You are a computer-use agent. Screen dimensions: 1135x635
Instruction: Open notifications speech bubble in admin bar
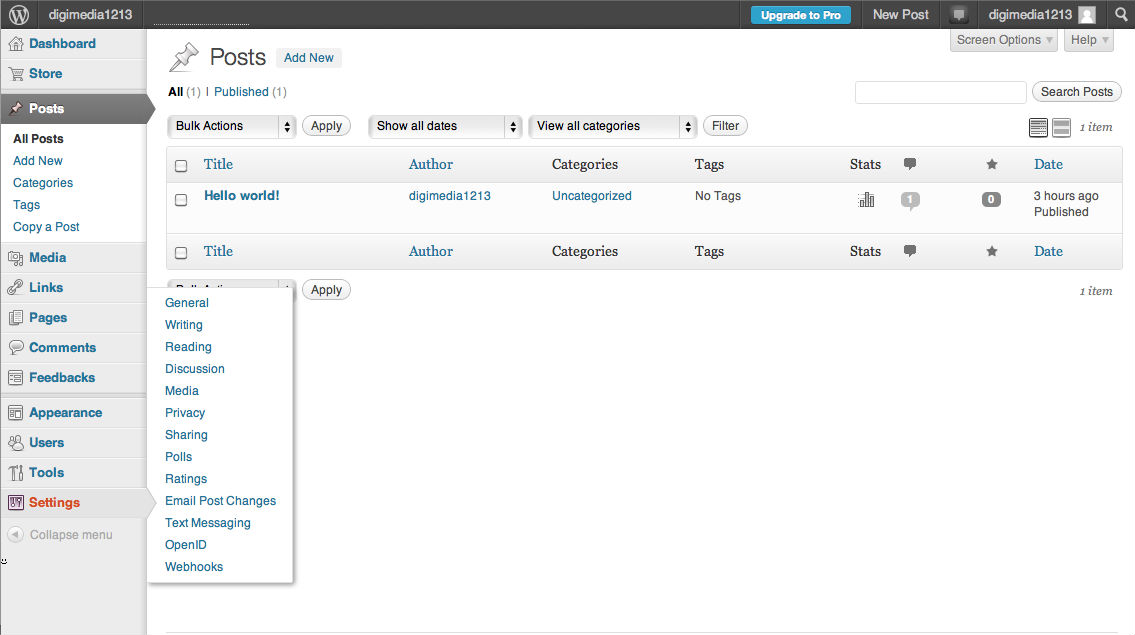tap(959, 14)
